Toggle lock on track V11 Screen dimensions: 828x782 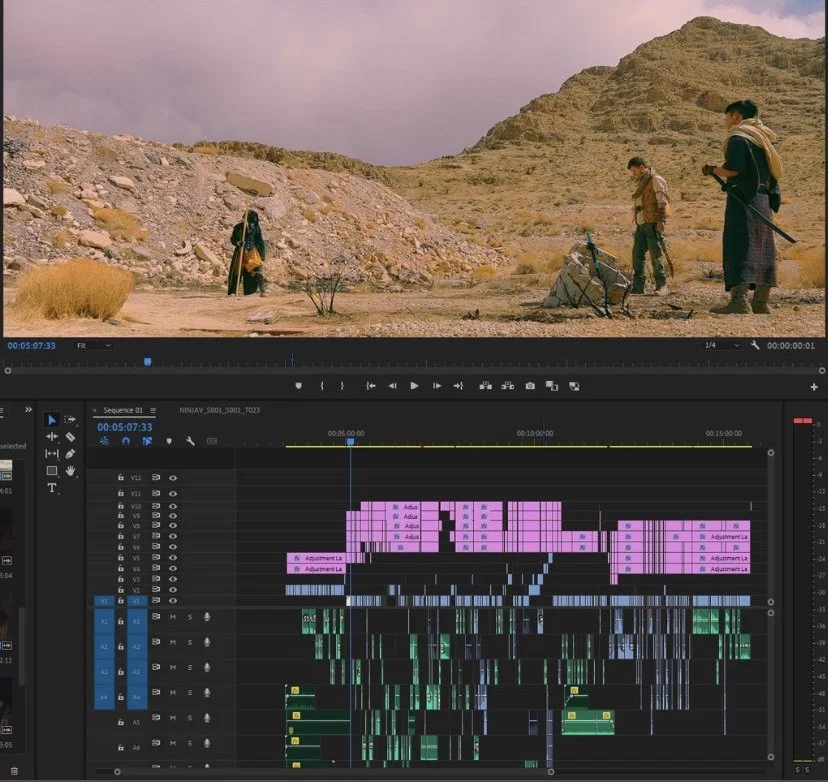pyautogui.click(x=121, y=493)
